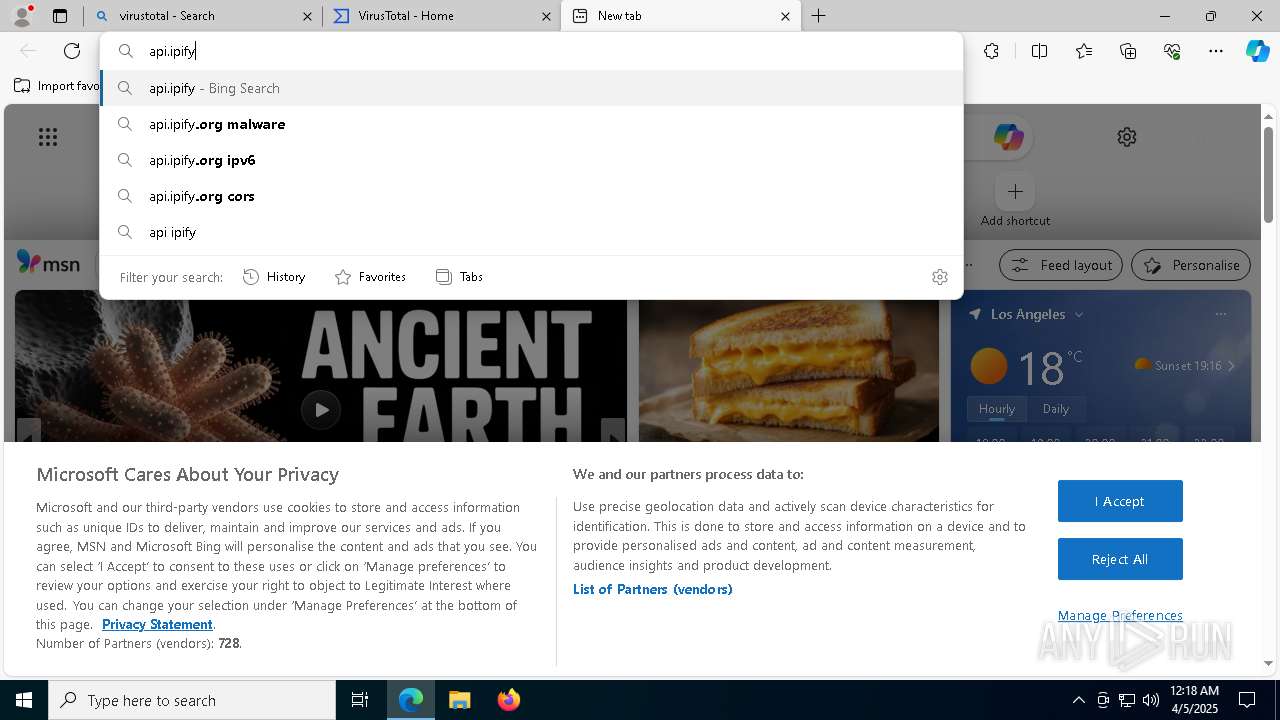Open the new tab plus button

(x=818, y=16)
